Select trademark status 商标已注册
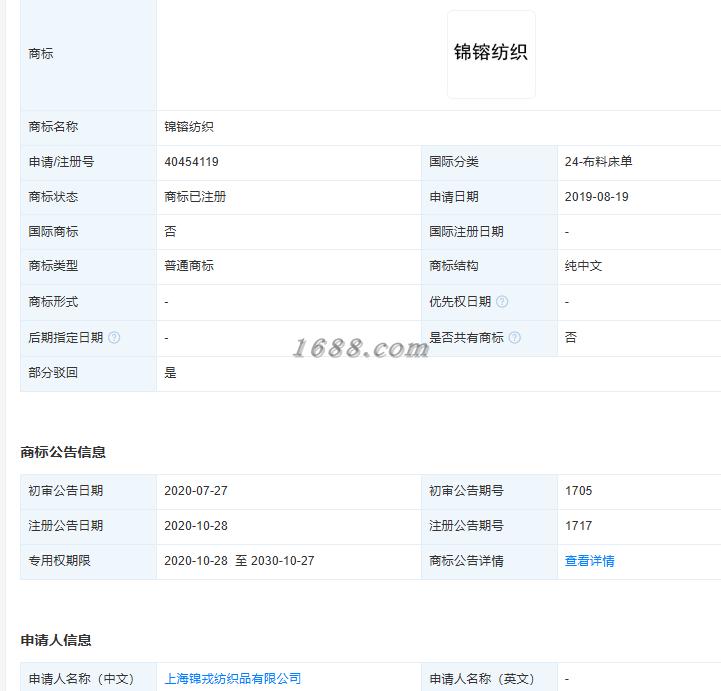 pyautogui.click(x=195, y=197)
